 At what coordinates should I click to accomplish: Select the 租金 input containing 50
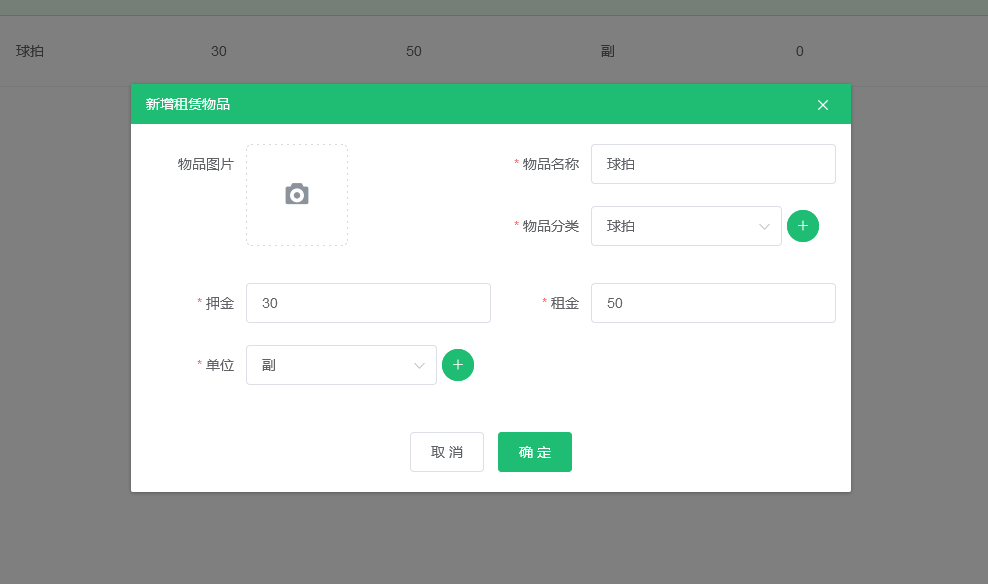tap(712, 303)
